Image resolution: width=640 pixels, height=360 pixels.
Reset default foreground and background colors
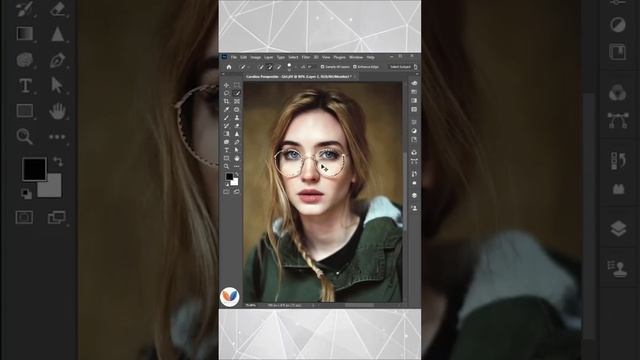click(x=227, y=184)
